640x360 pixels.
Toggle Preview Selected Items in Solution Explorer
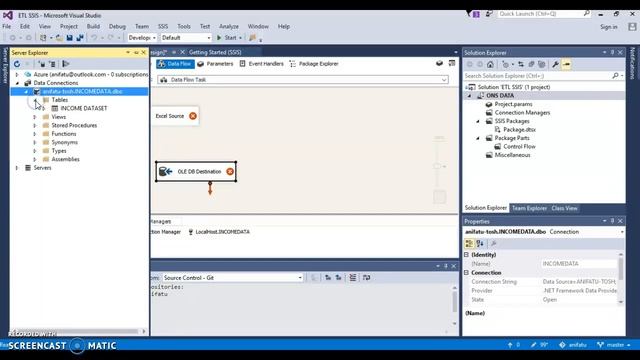[x=566, y=64]
